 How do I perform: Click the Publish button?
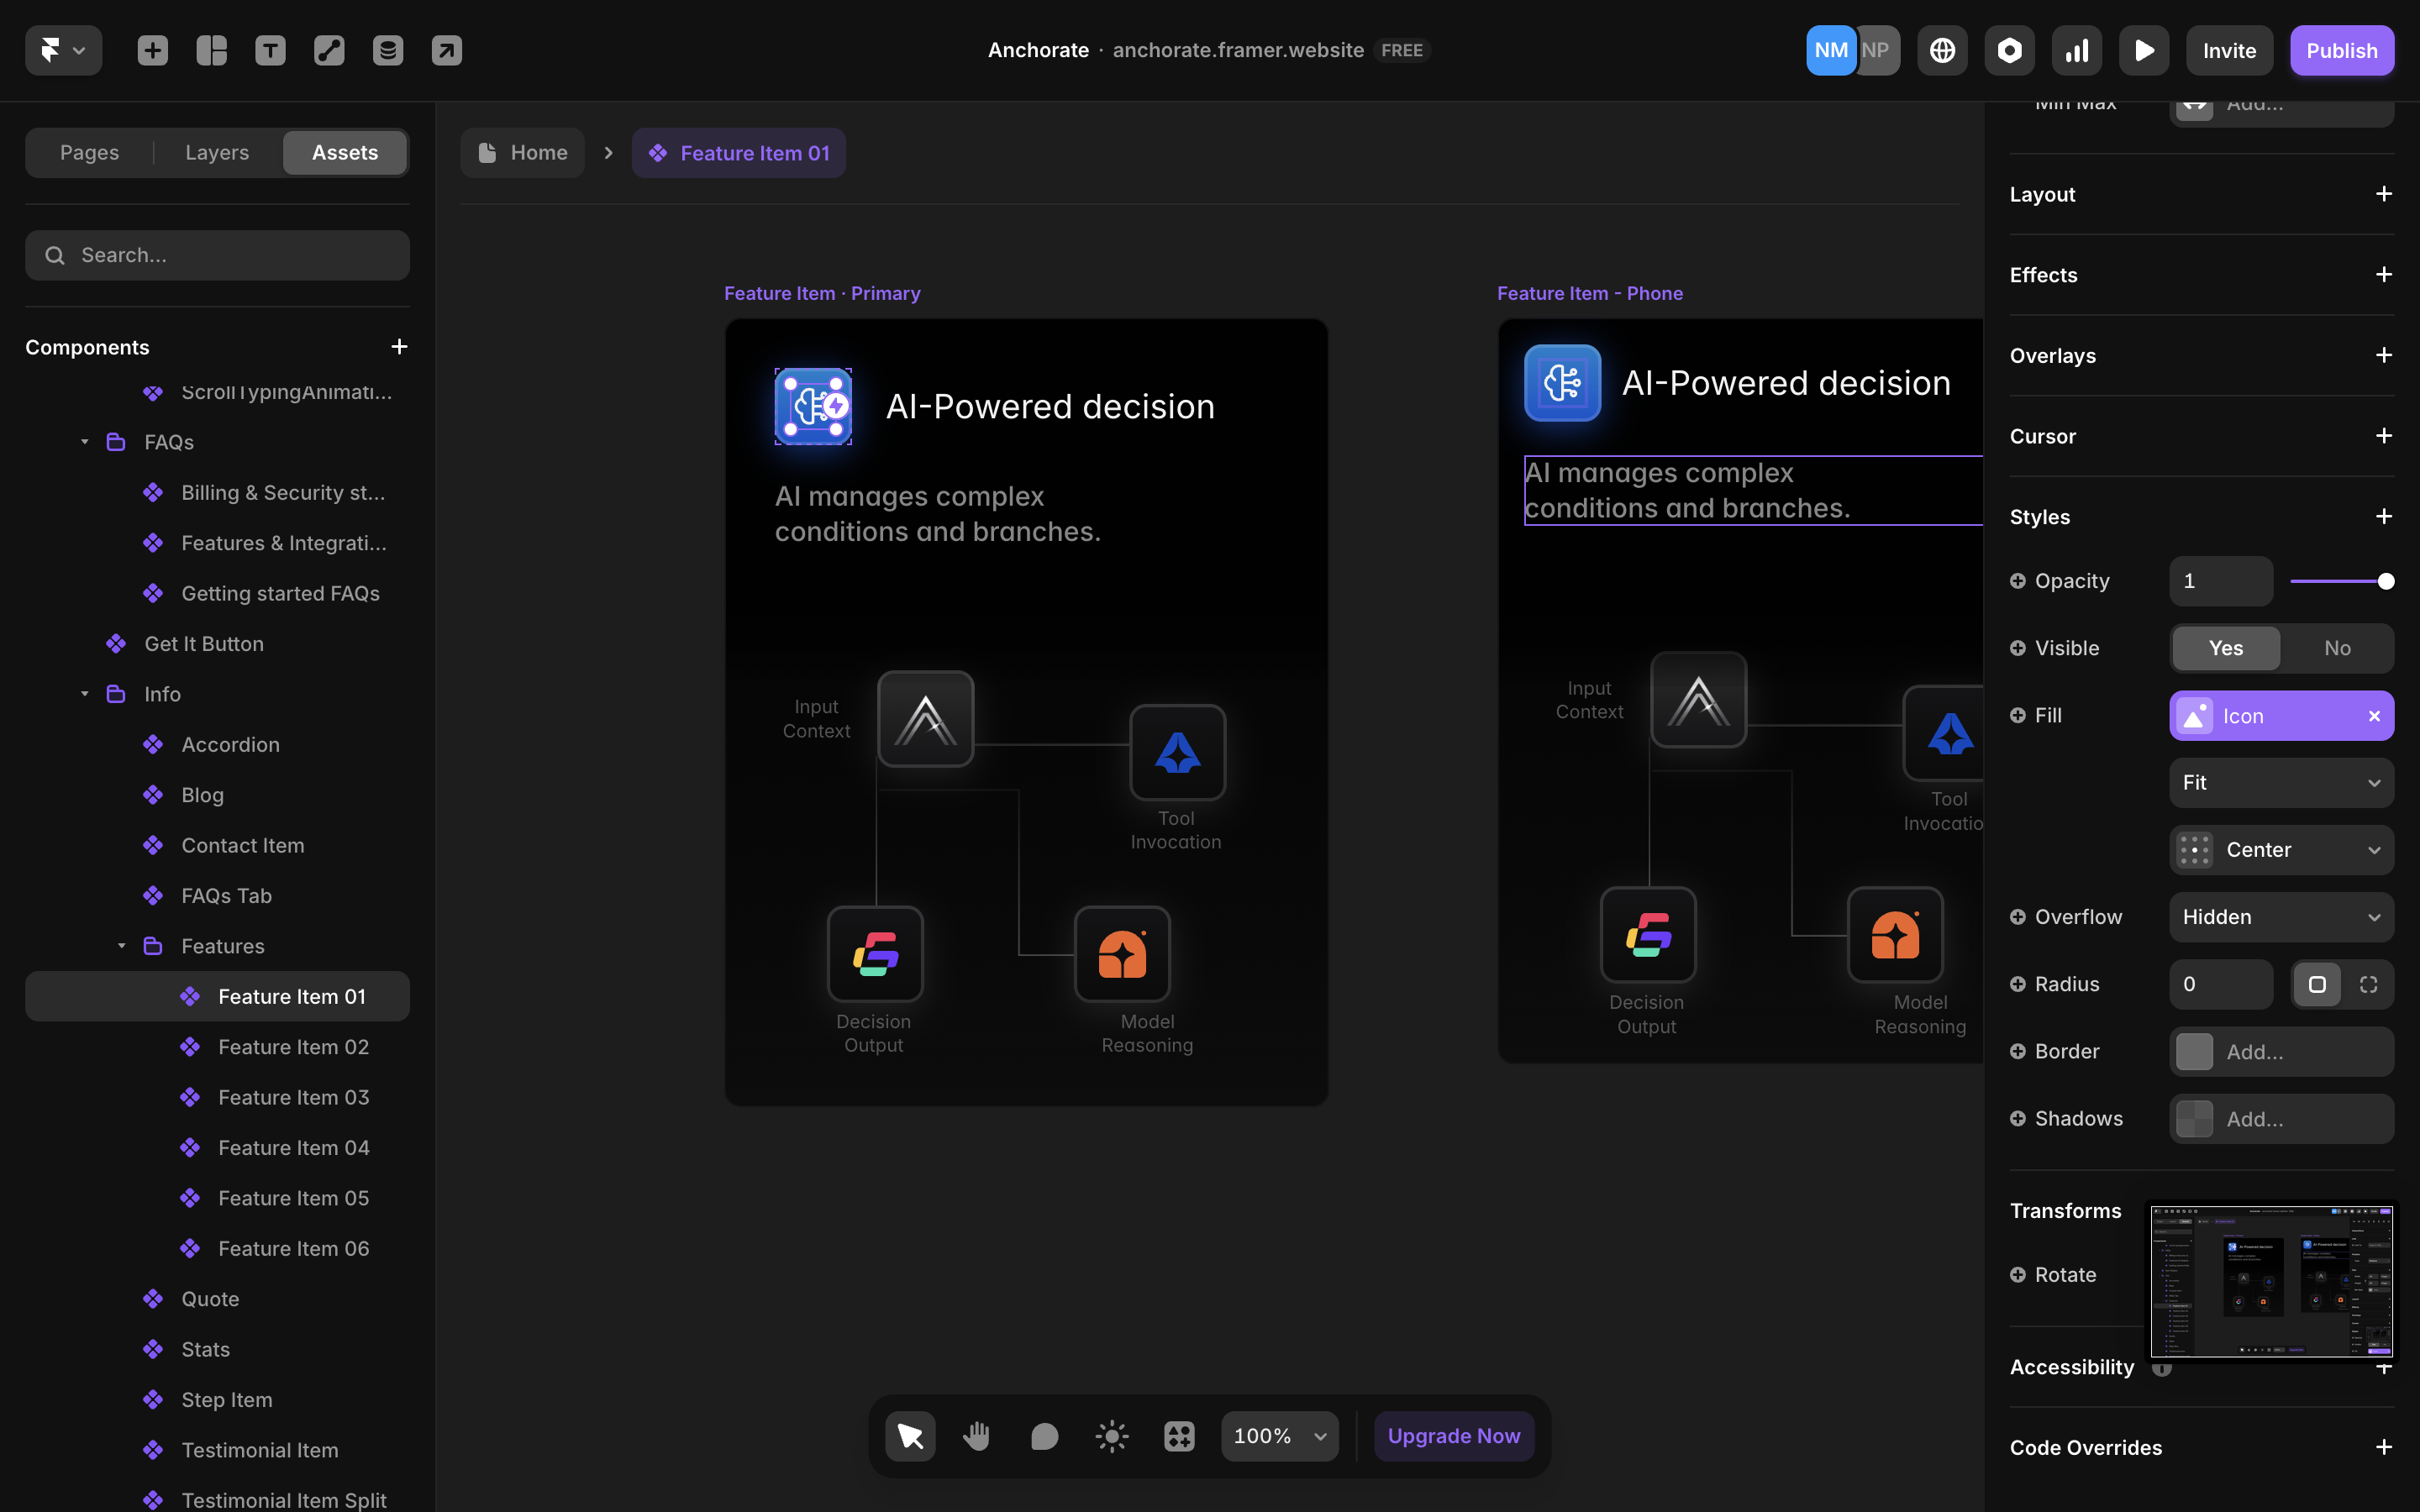pyautogui.click(x=2341, y=50)
